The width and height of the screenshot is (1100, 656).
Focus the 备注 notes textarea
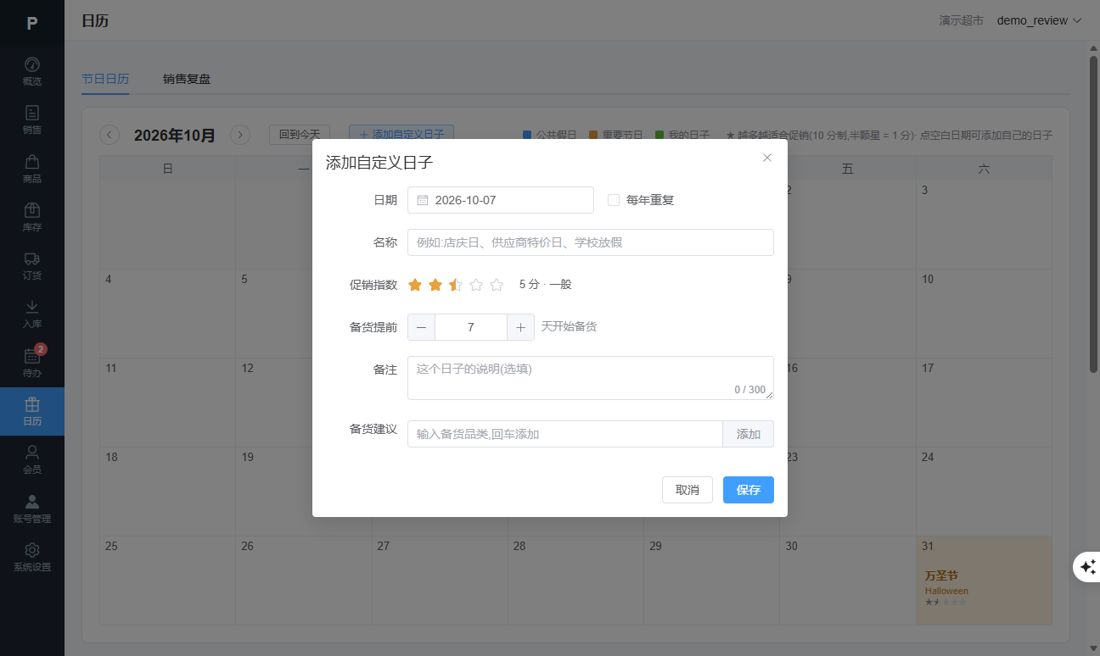(590, 378)
